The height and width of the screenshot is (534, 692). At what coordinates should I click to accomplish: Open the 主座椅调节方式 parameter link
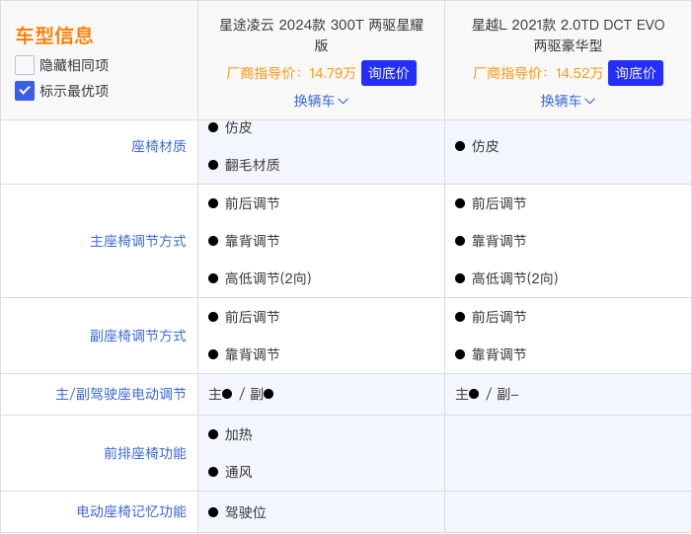point(138,241)
